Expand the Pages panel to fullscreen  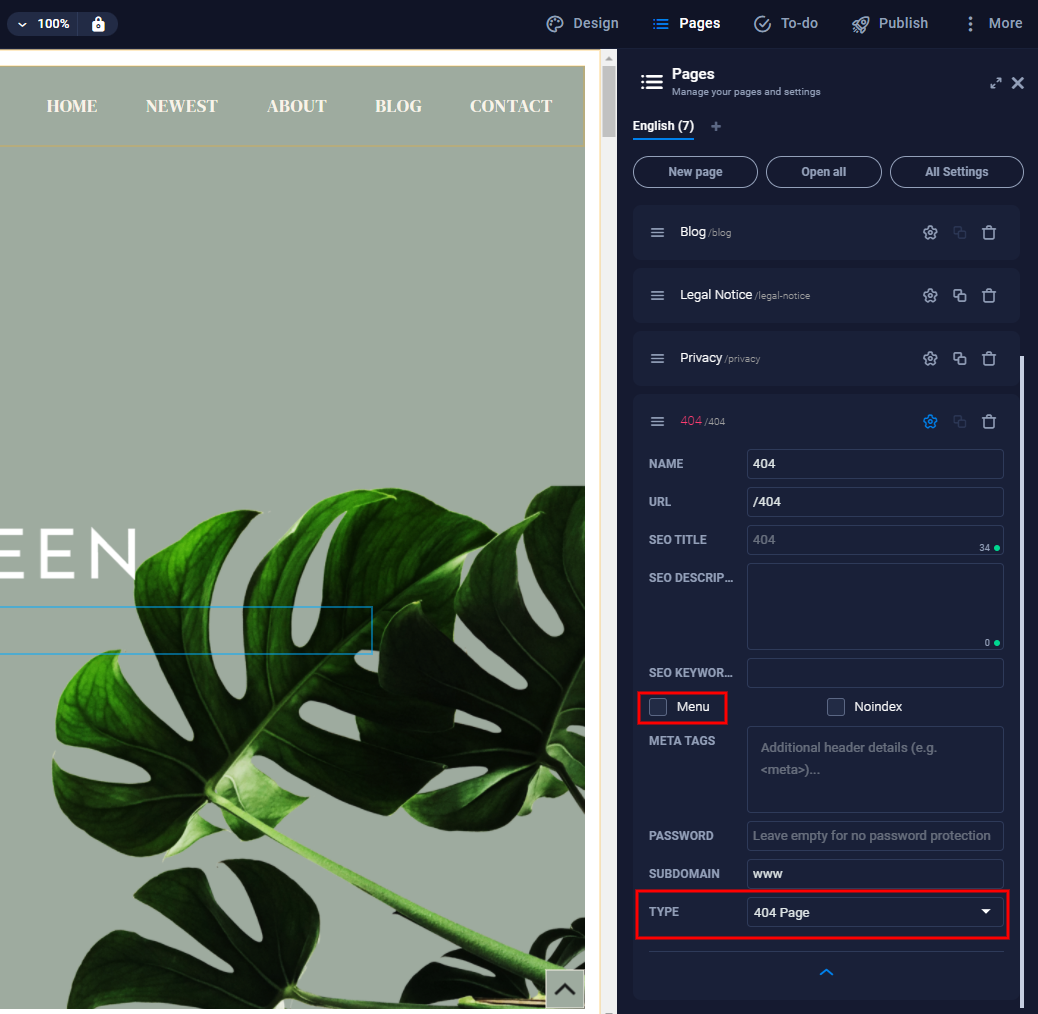tap(995, 83)
